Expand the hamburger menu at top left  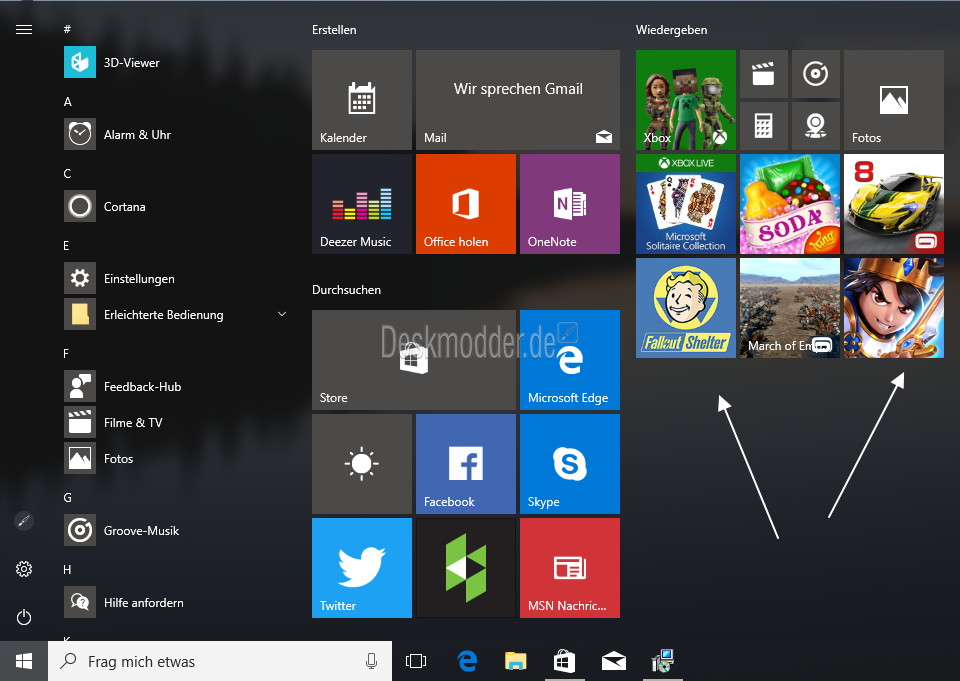point(24,29)
